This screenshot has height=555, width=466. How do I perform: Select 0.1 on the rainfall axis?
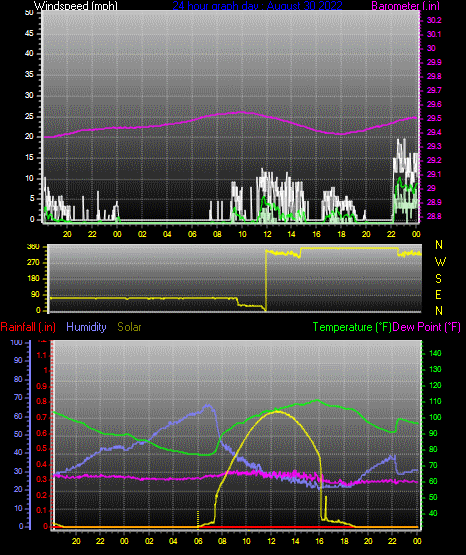pyautogui.click(x=42, y=510)
